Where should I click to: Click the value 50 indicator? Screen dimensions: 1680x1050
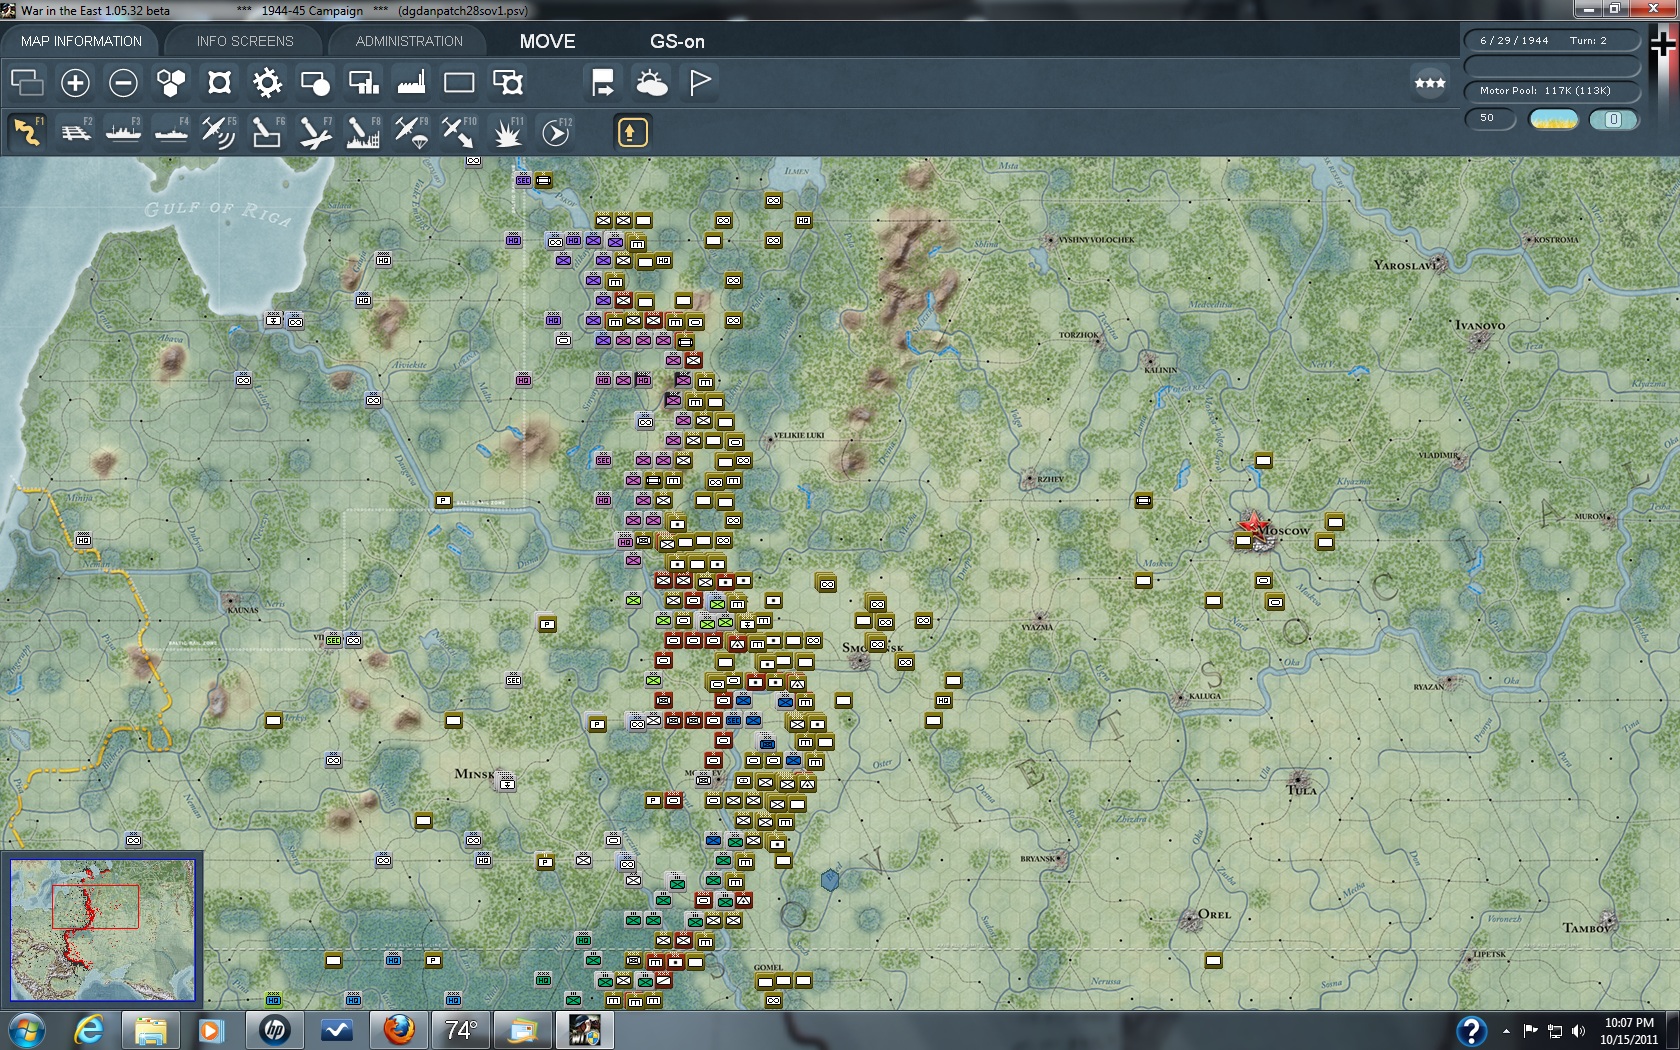tap(1490, 119)
